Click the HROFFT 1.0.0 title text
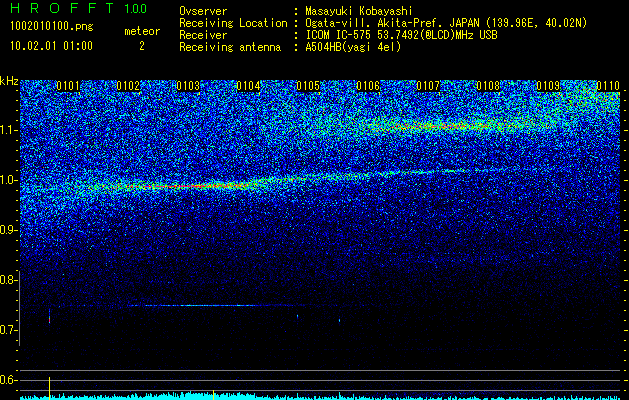 pos(79,8)
